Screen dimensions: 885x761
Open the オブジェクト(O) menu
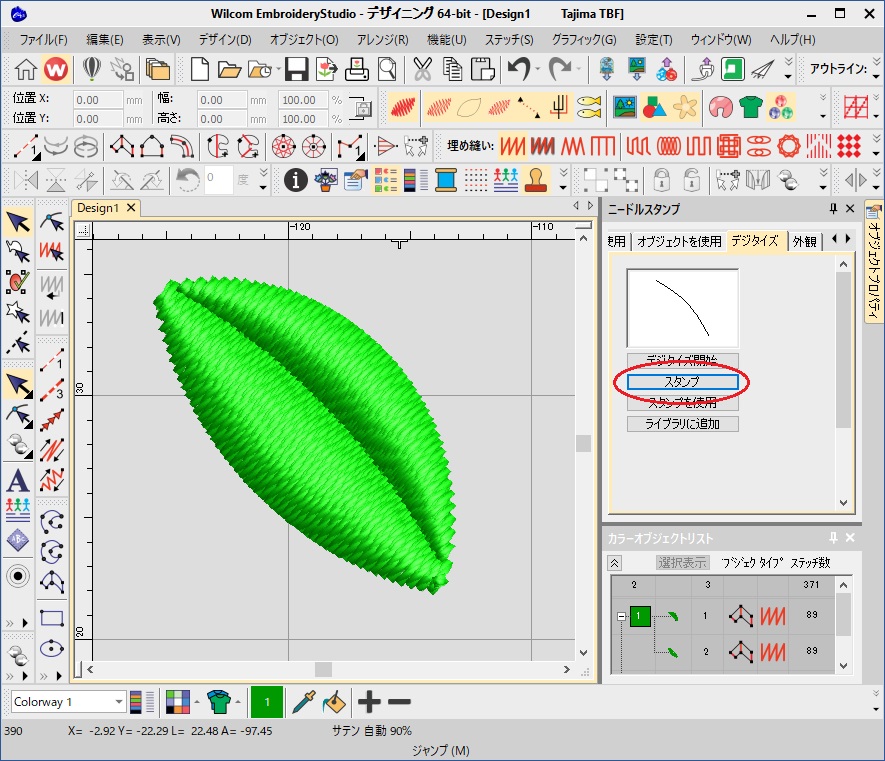[x=304, y=40]
